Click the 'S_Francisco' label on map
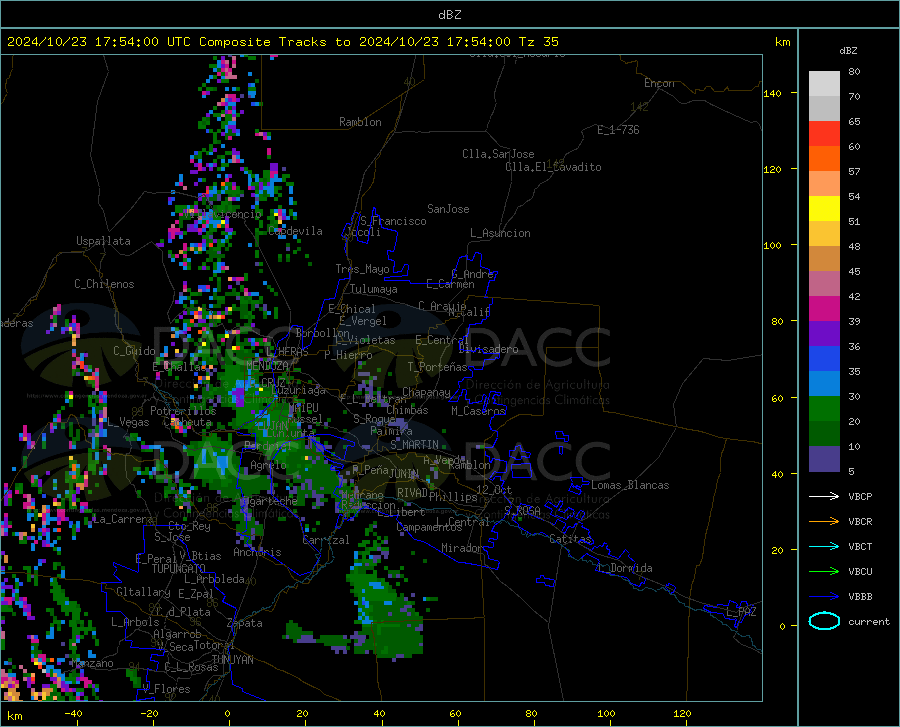Image resolution: width=900 pixels, height=727 pixels. (393, 221)
